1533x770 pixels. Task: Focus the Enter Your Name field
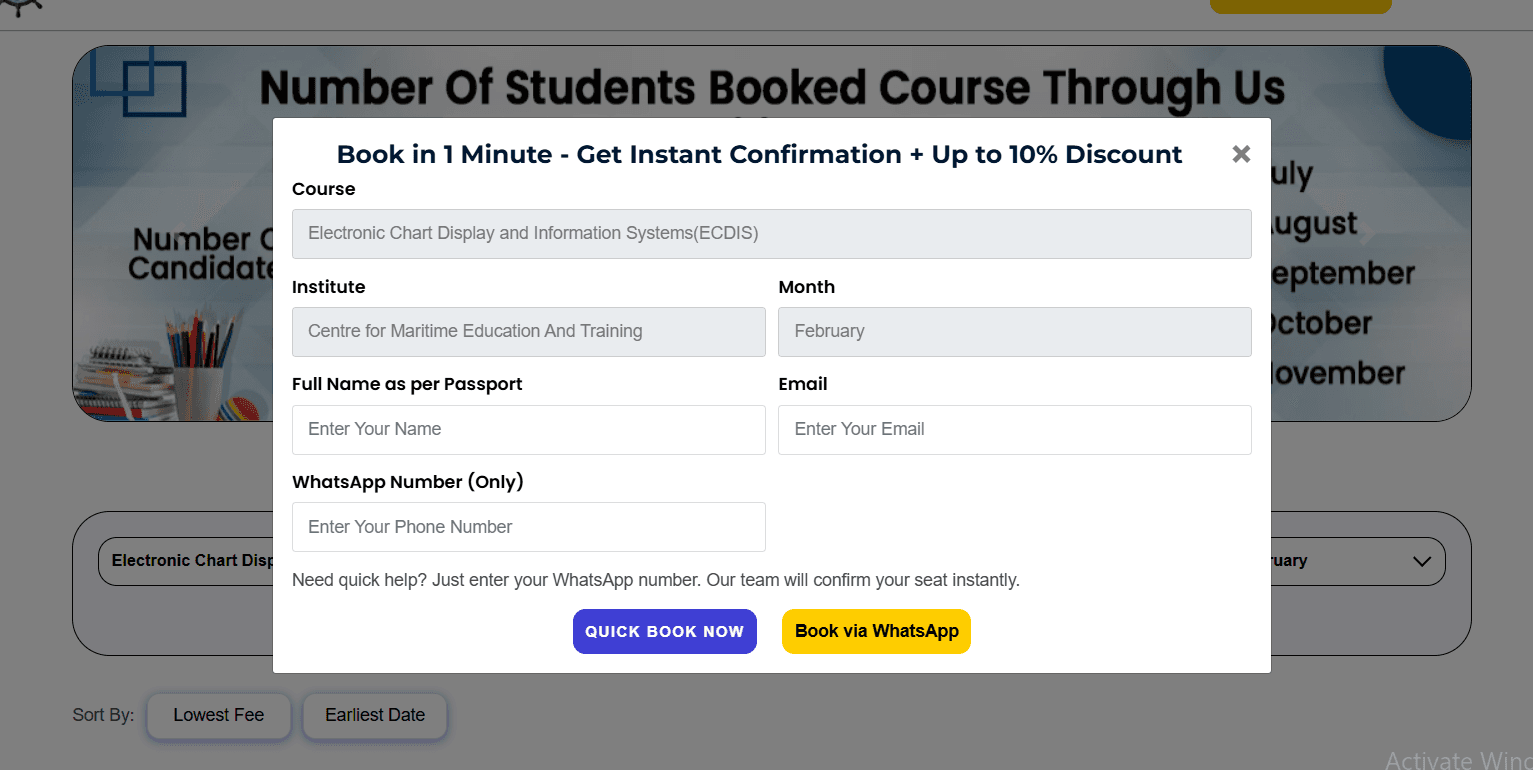pos(528,430)
